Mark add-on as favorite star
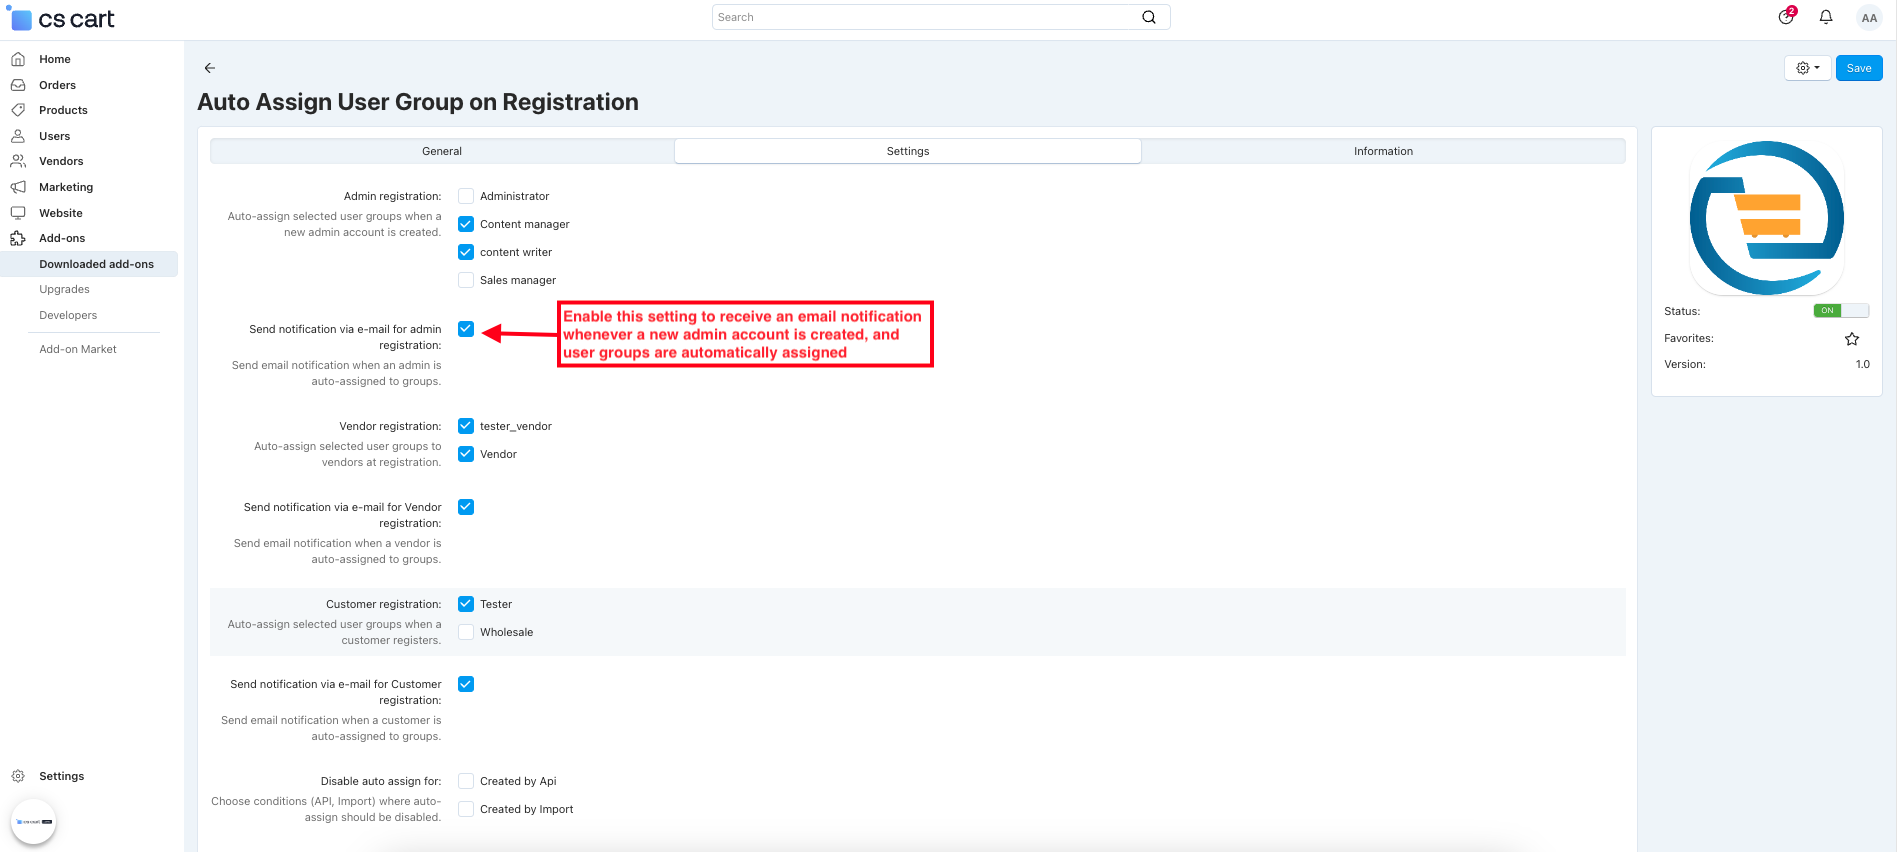1897x852 pixels. coord(1851,339)
